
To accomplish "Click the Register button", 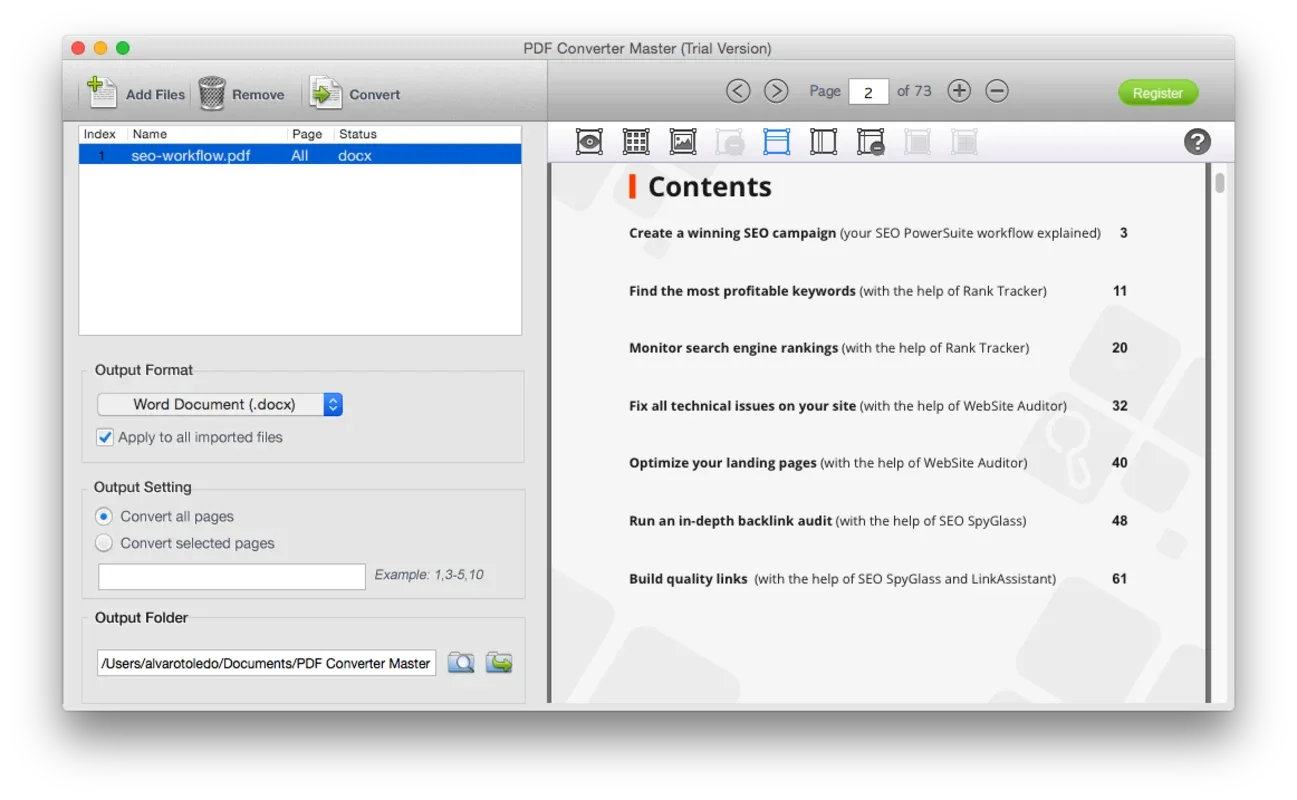I will 1158,93.
